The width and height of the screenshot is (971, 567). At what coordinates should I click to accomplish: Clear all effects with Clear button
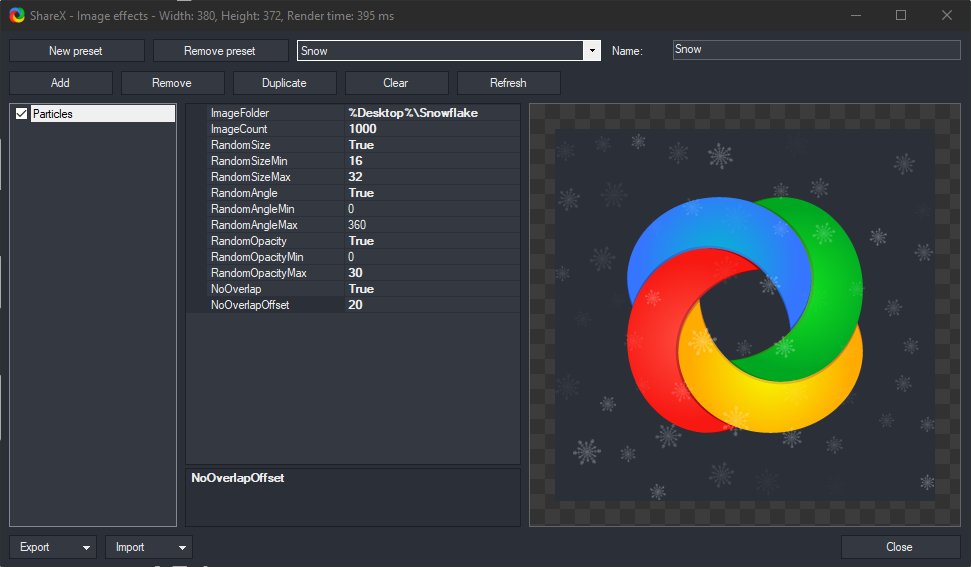click(x=396, y=83)
